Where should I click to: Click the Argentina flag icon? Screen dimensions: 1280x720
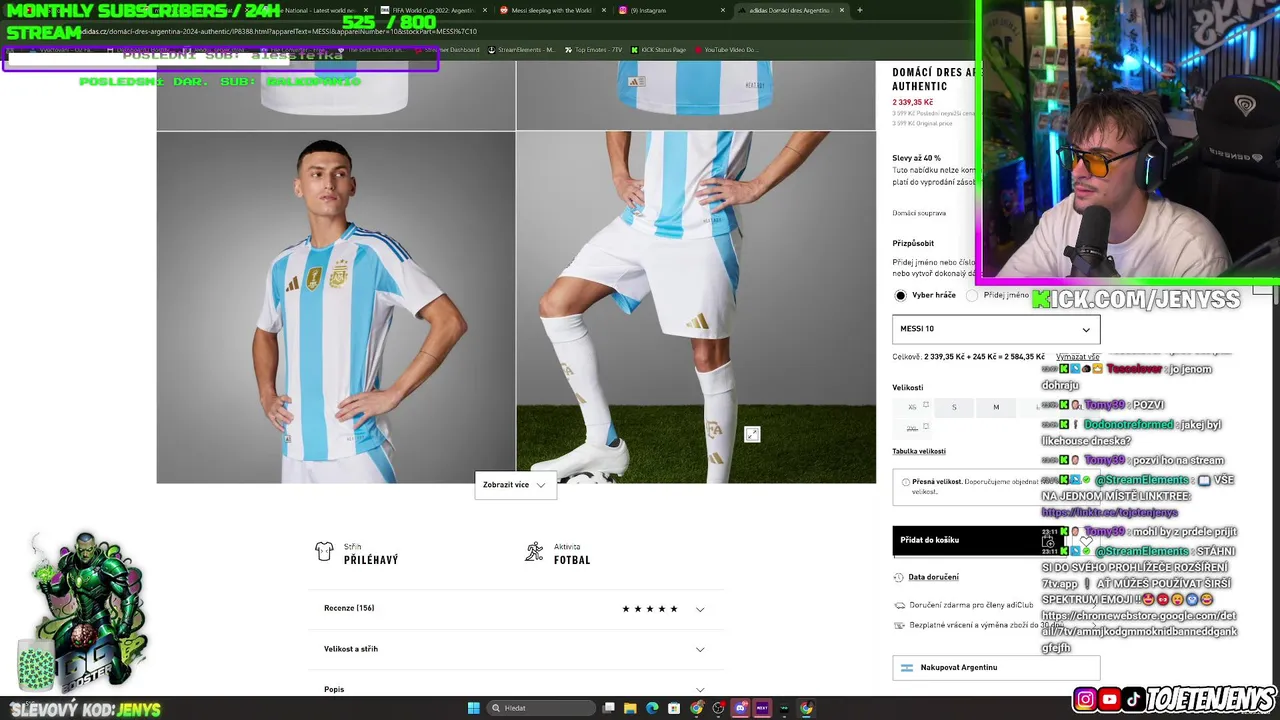[907, 667]
